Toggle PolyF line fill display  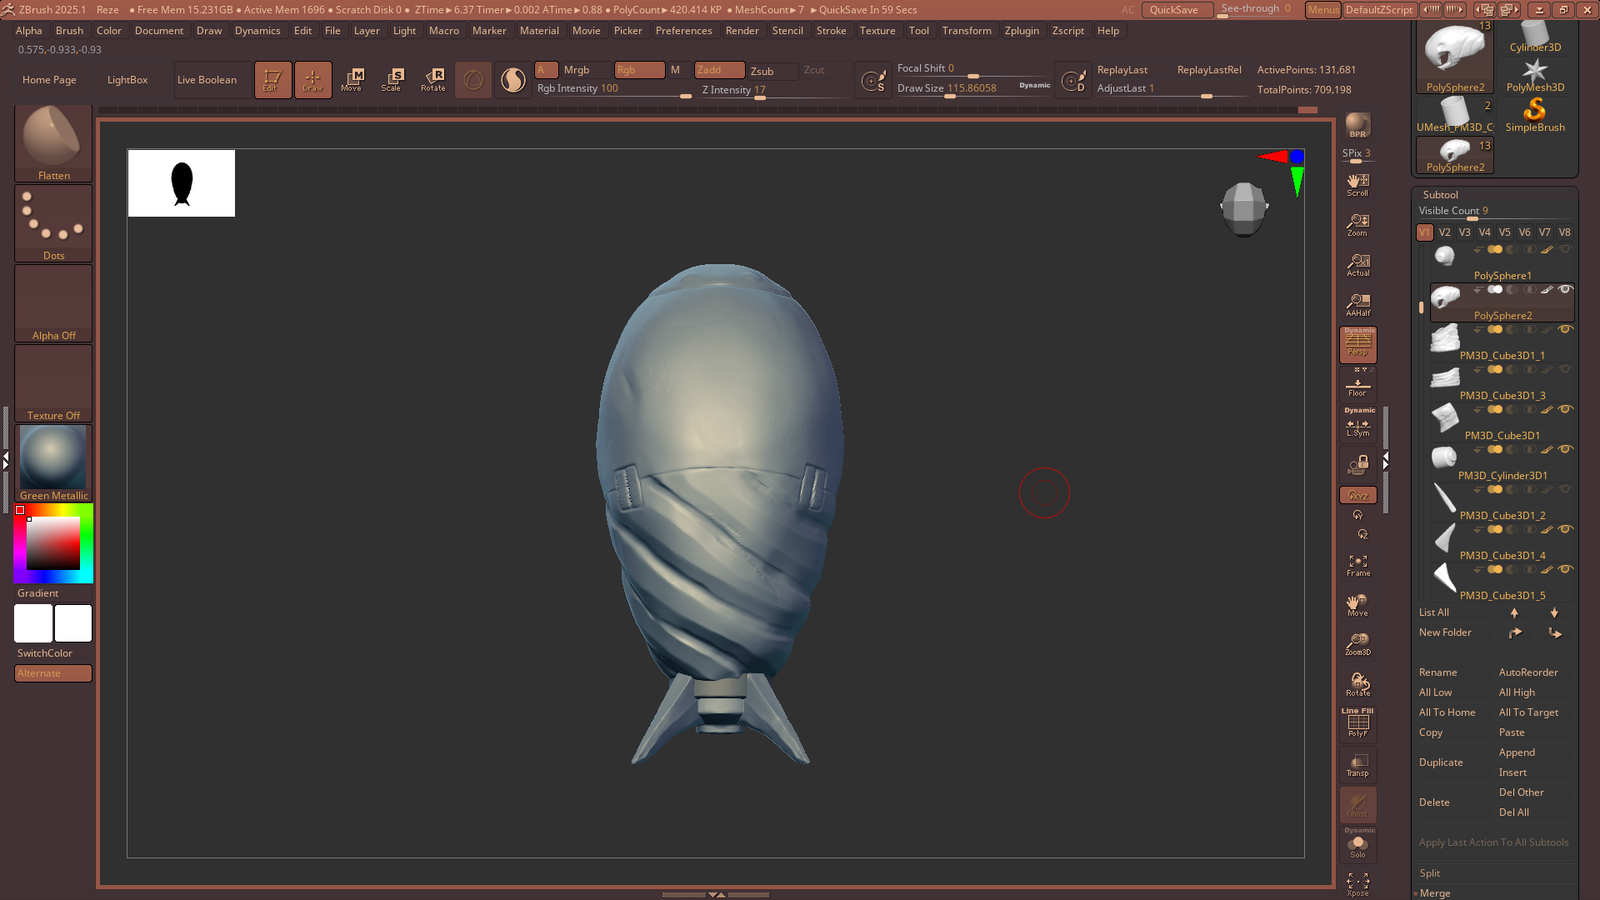point(1357,724)
